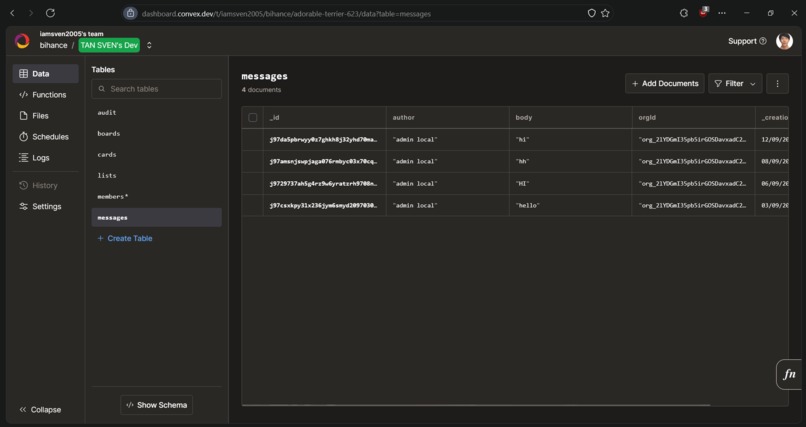Open the bihance project link
Viewport: 806px width, 427px height.
[x=53, y=45]
